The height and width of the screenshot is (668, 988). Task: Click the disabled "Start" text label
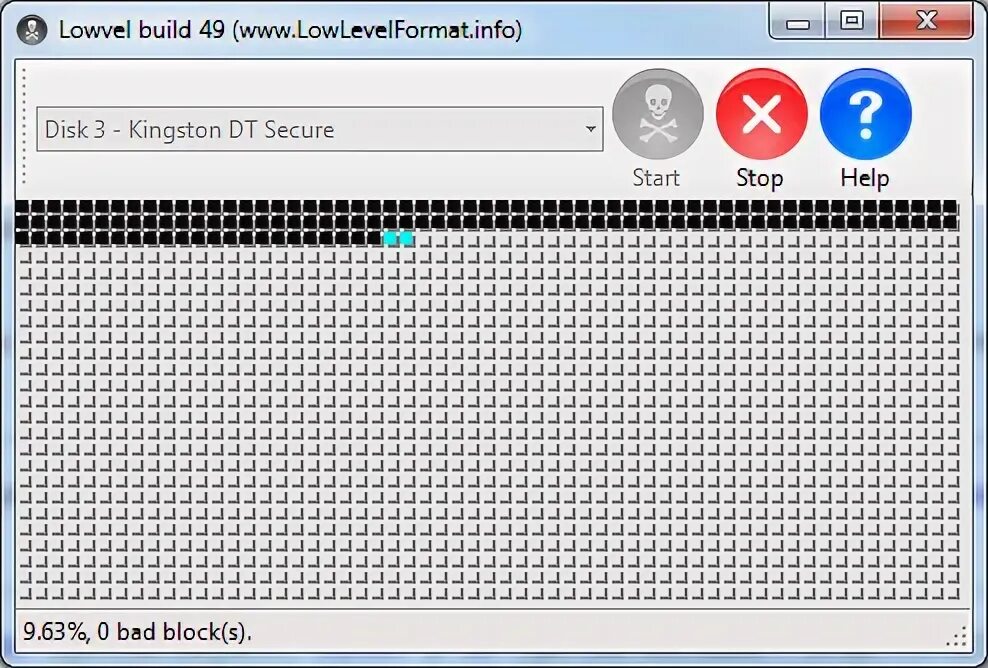[x=656, y=178]
